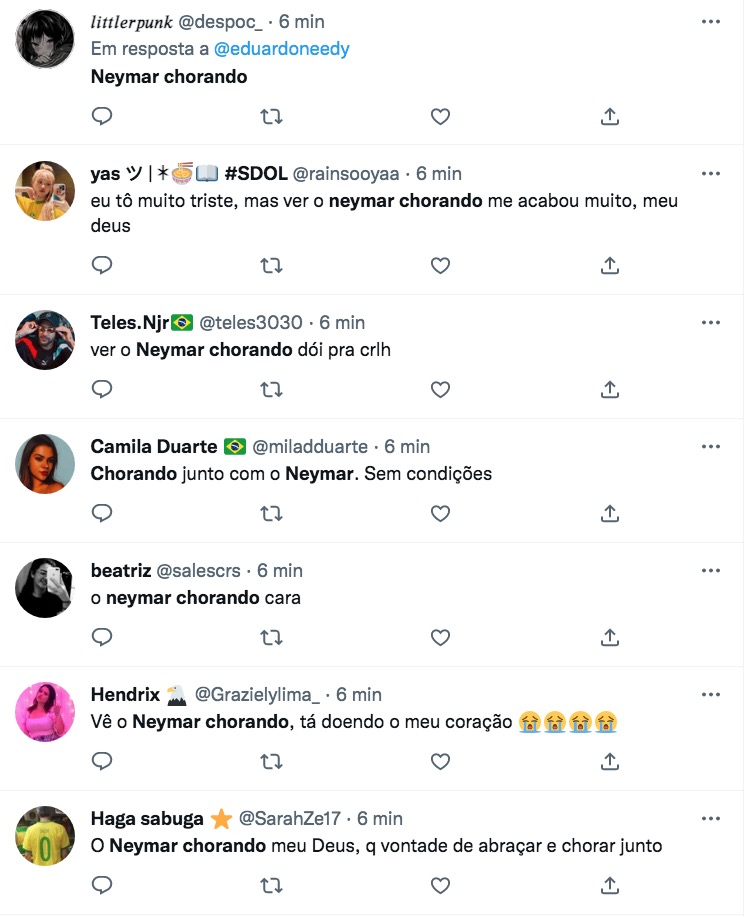Reply to the littlerpunk tweet
Viewport: 755px width, 917px height.
102,117
